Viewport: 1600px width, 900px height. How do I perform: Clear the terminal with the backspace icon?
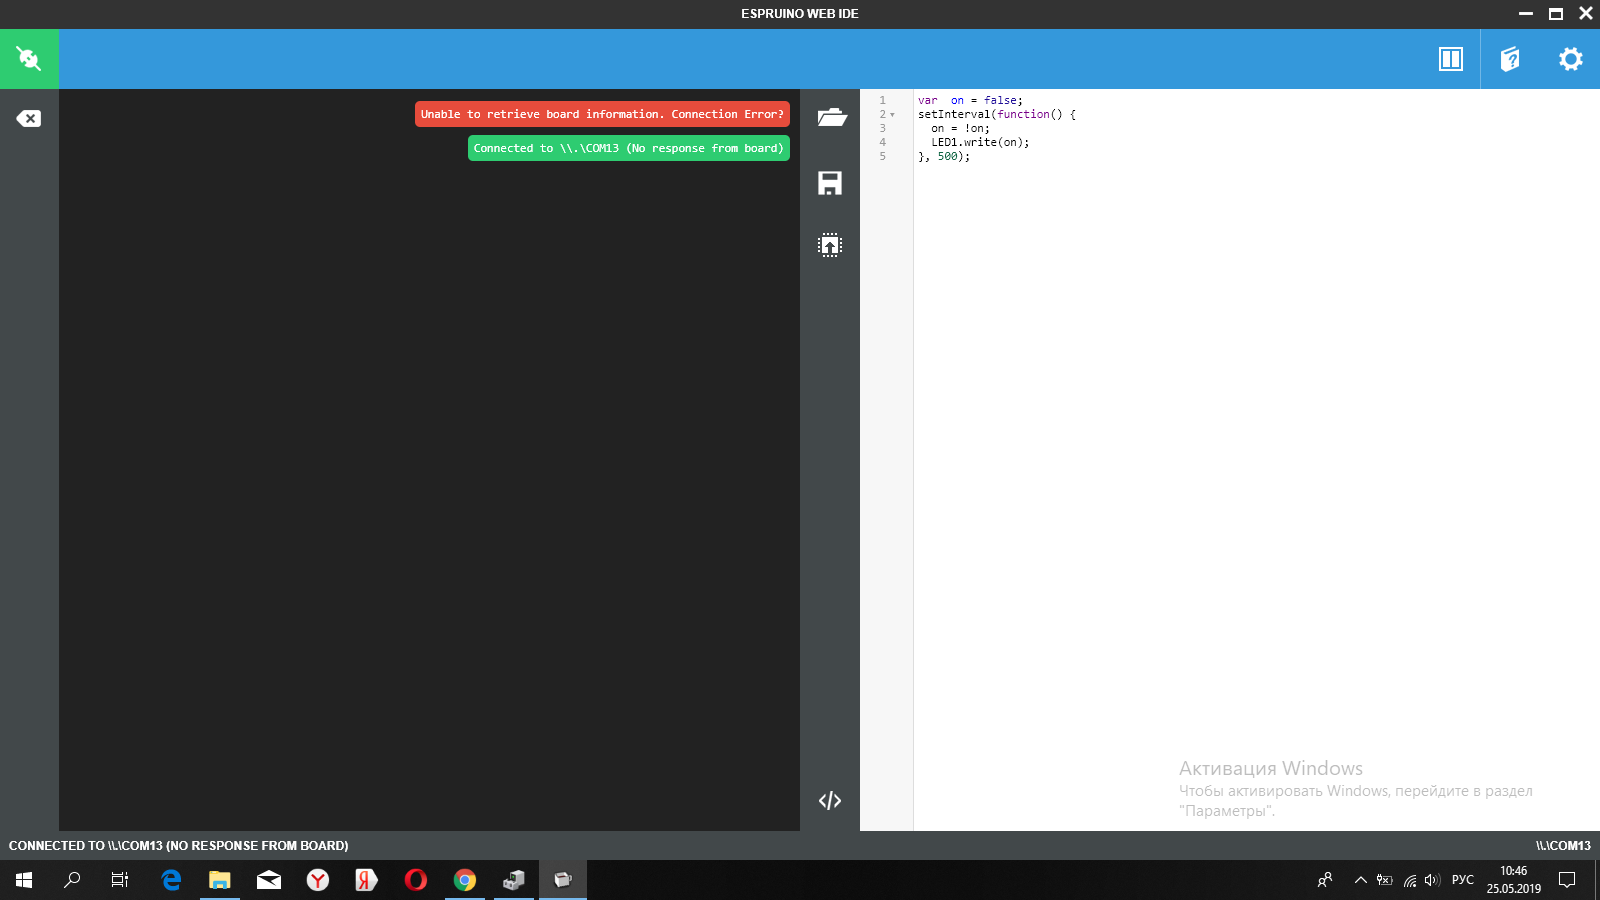29,119
